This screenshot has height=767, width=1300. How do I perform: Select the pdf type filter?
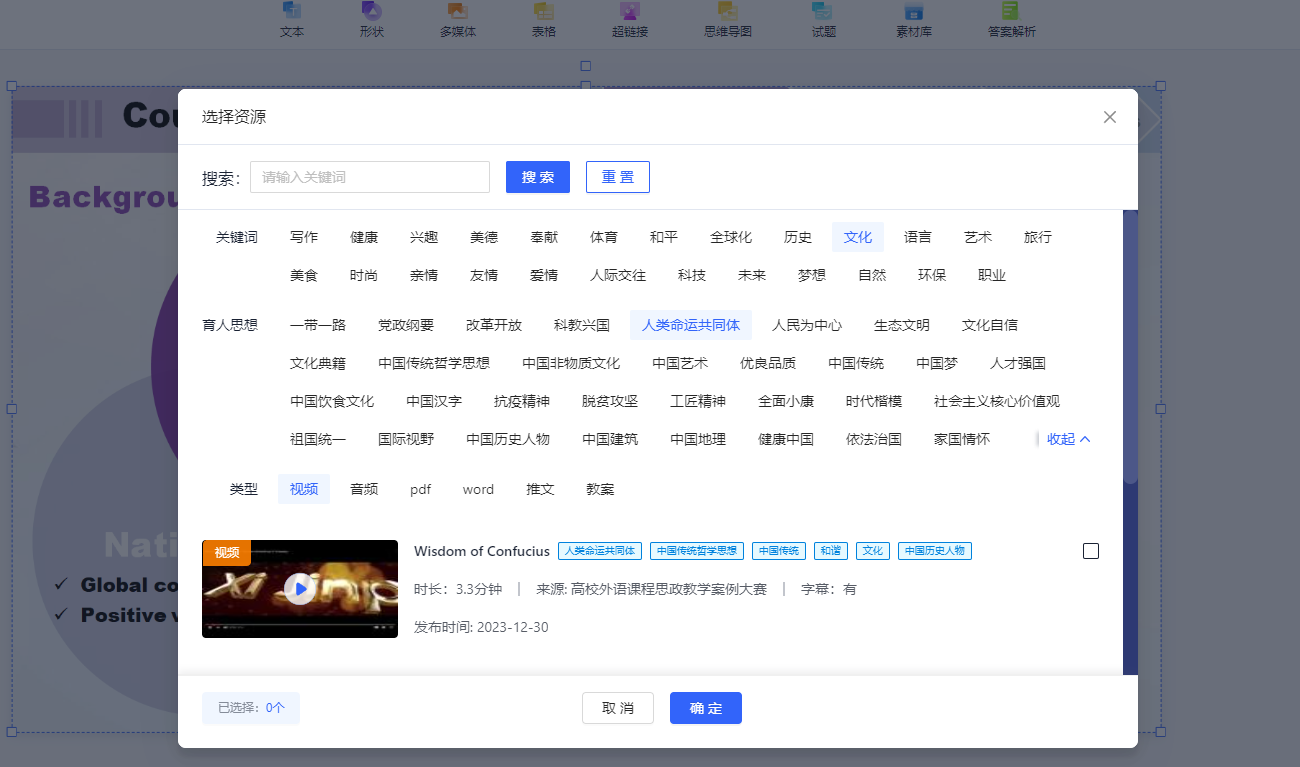(x=420, y=489)
